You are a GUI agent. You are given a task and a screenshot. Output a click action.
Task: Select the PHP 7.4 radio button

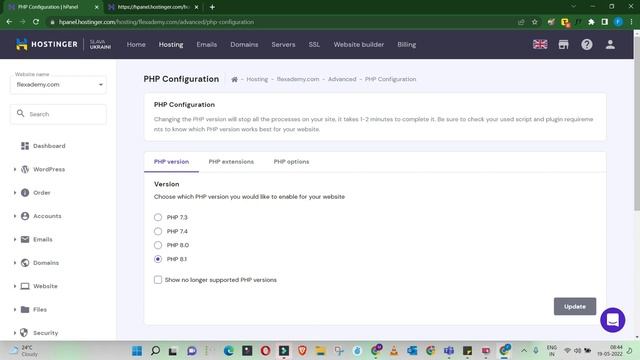[158, 231]
